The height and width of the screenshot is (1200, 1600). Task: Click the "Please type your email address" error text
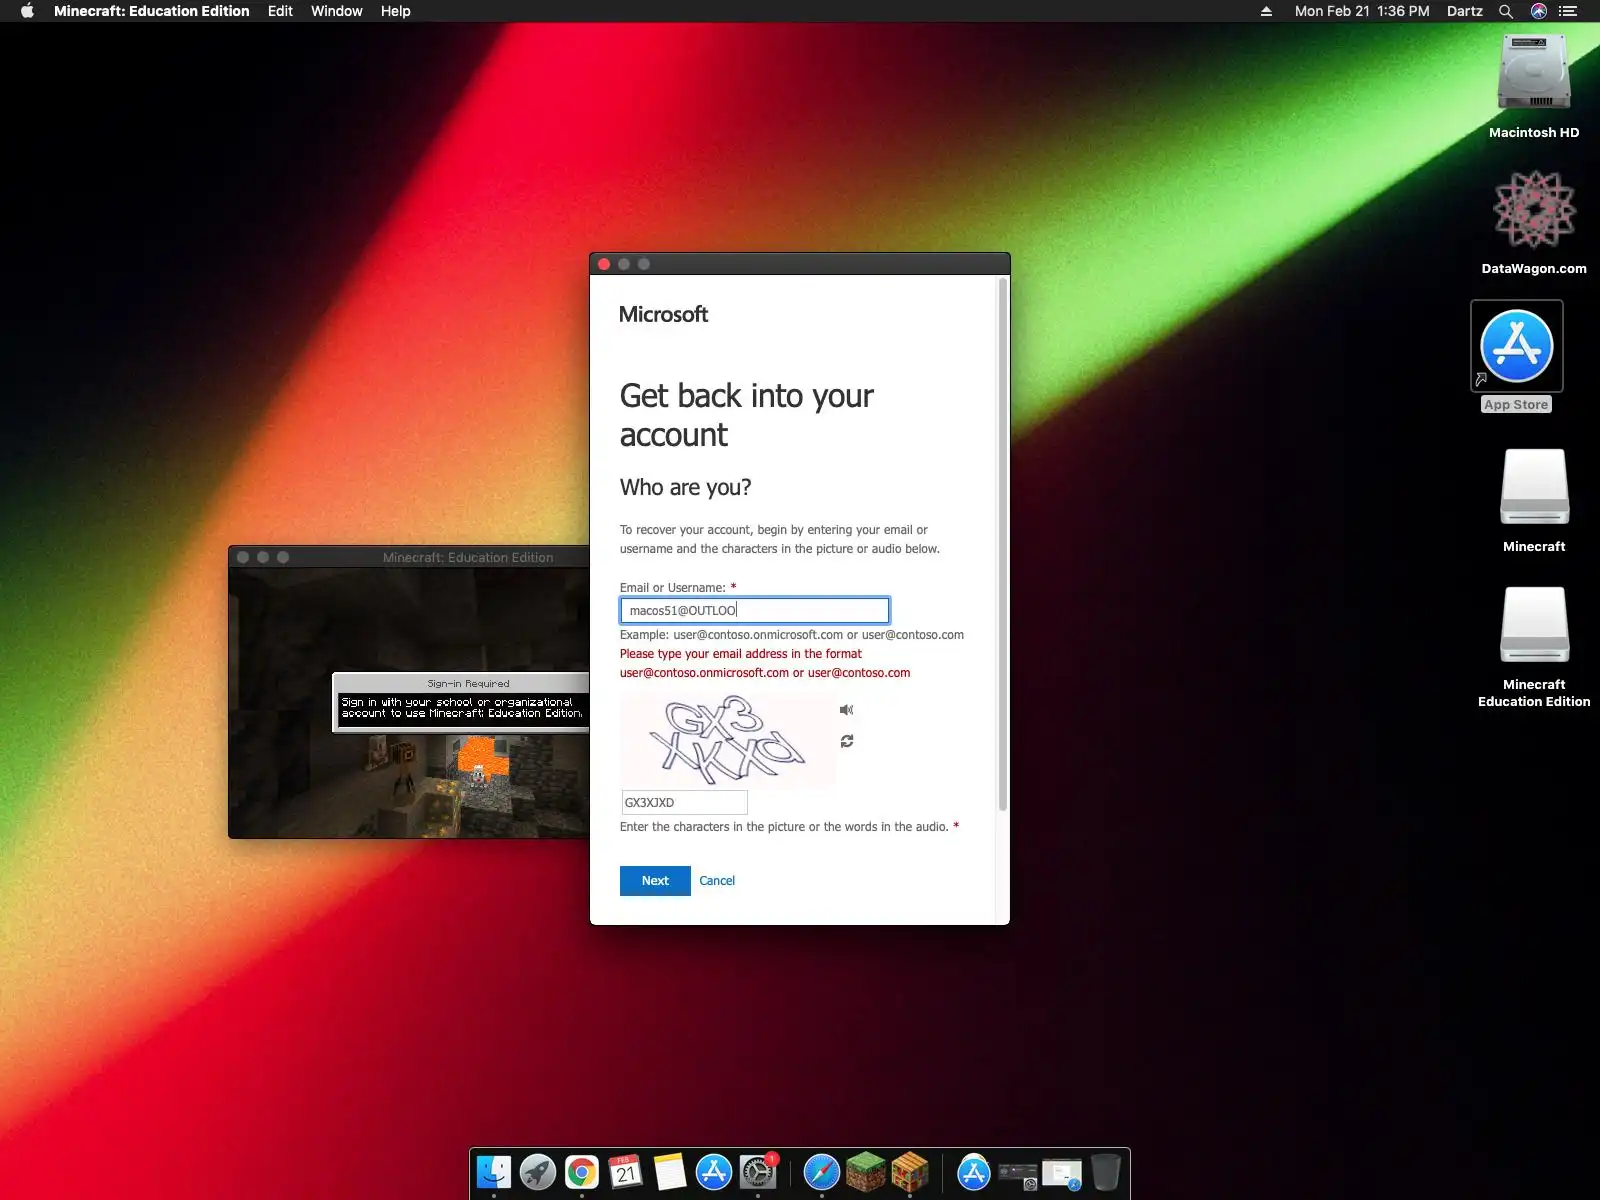765,663
